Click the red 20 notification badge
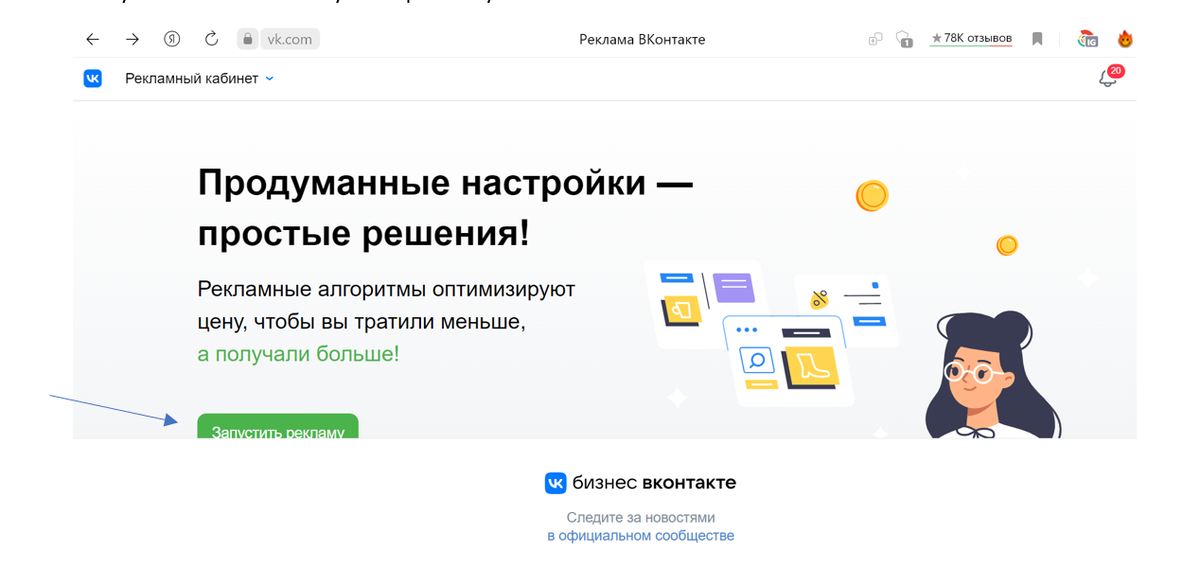The height and width of the screenshot is (587, 1200). point(1116,70)
